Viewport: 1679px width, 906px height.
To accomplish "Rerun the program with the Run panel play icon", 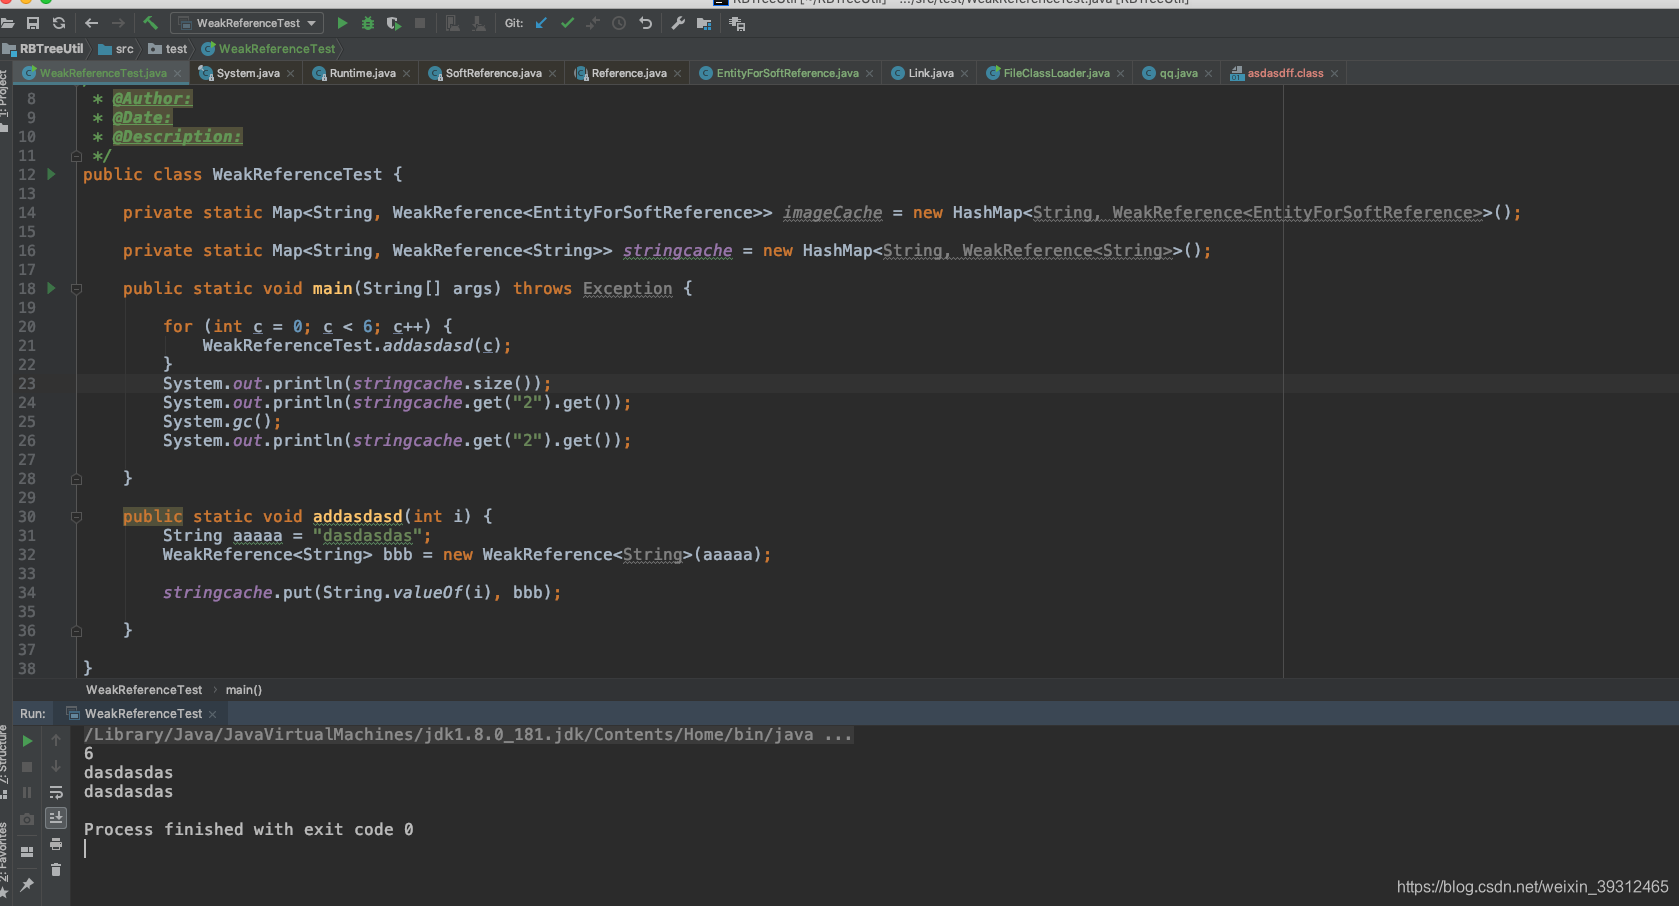I will point(28,741).
